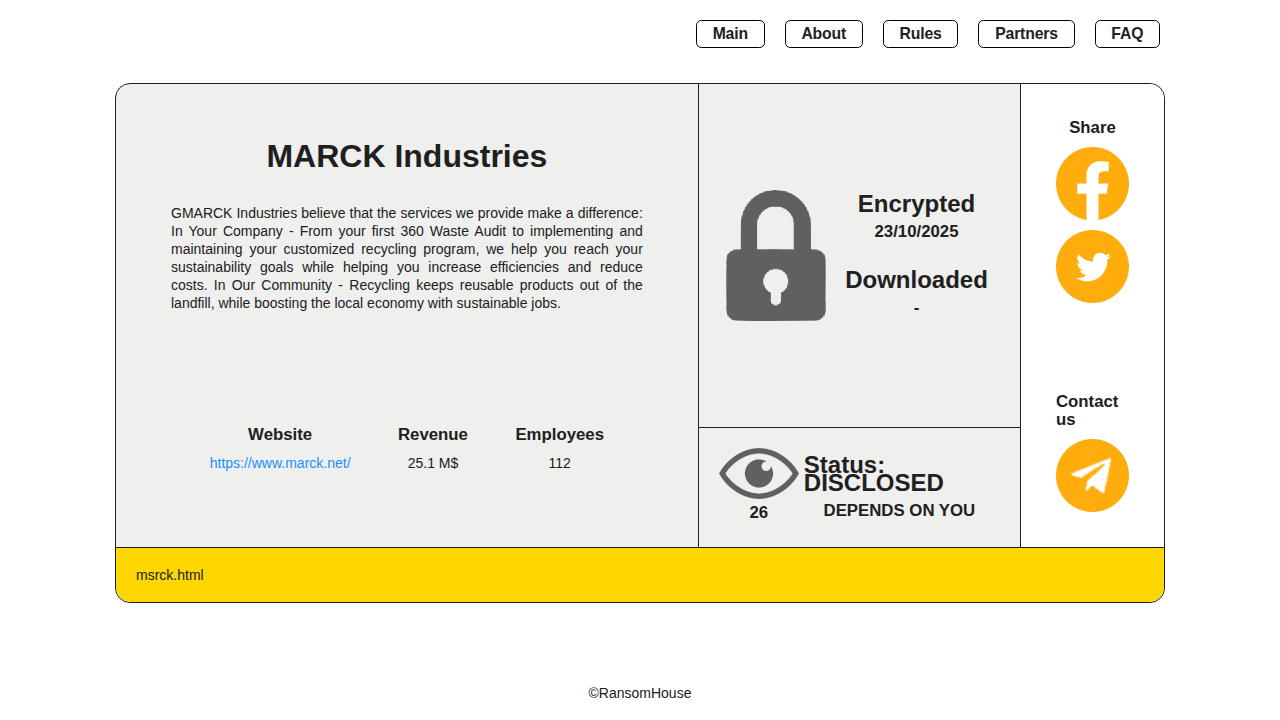Click the 25.1 M$ revenue value
The height and width of the screenshot is (720, 1280).
(433, 463)
